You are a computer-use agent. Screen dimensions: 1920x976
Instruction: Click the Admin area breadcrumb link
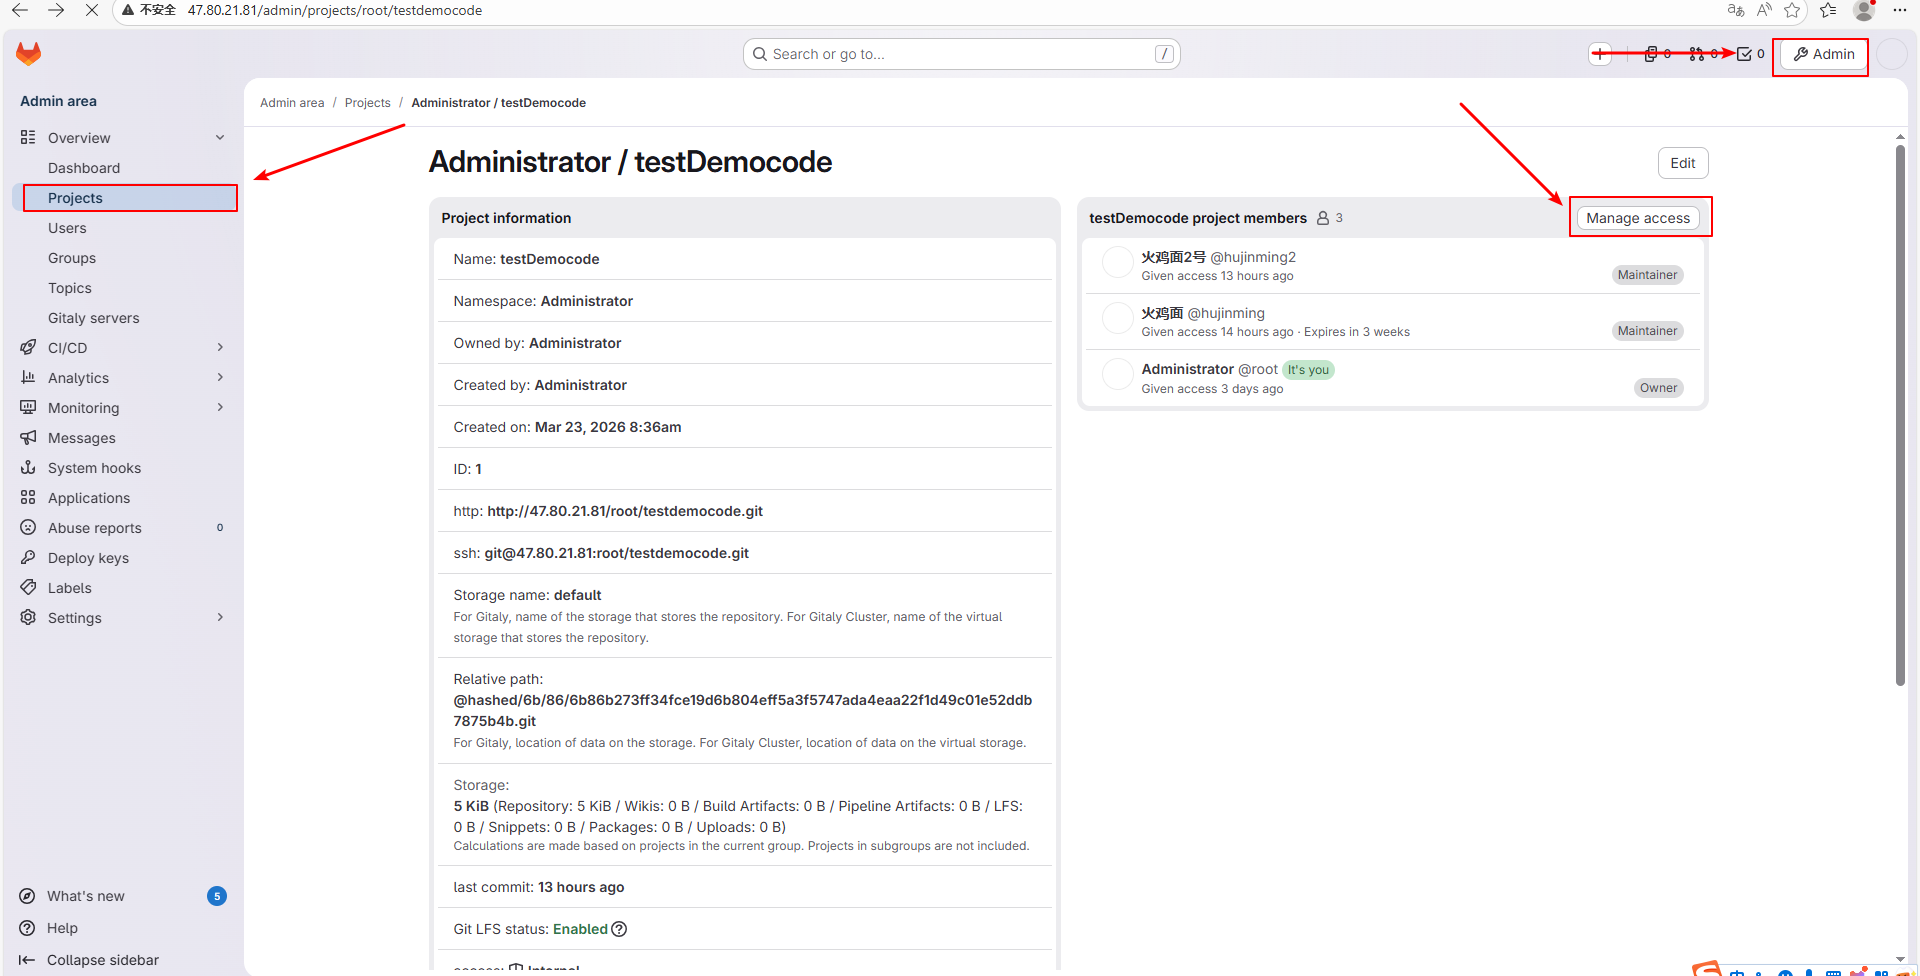(x=292, y=103)
